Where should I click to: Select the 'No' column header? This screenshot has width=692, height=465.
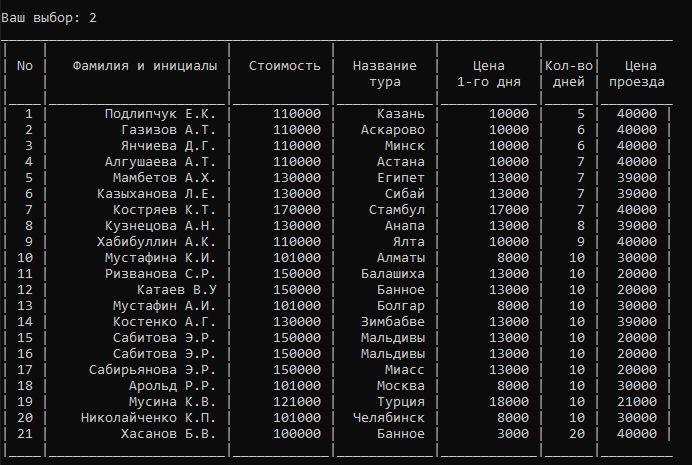(25, 66)
